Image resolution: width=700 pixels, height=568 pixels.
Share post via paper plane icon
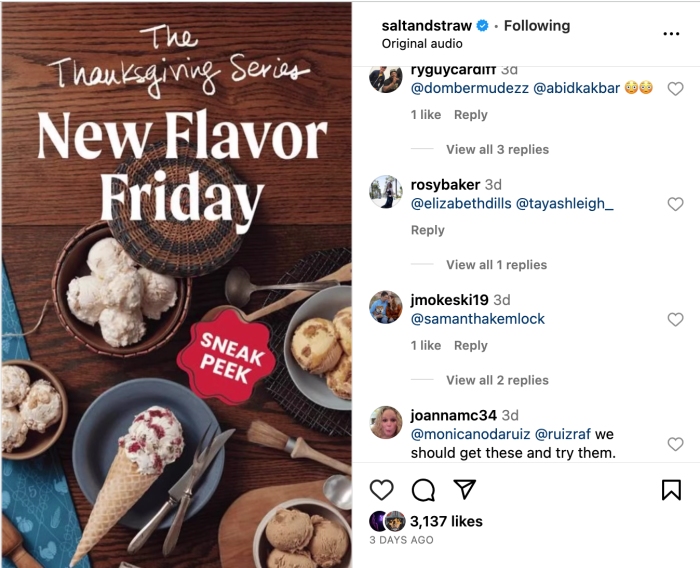tap(464, 489)
